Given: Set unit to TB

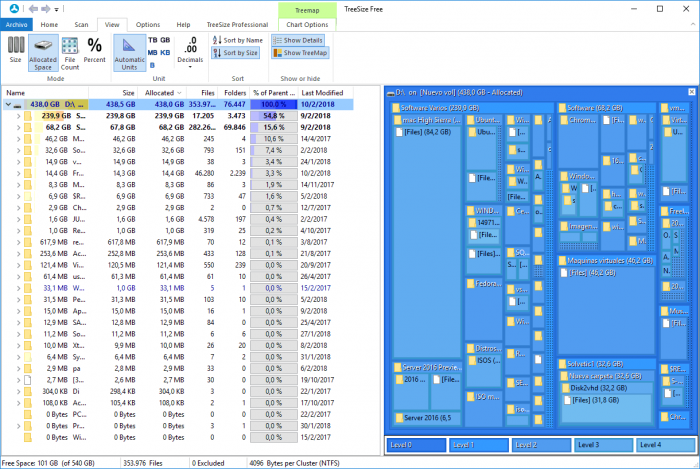Looking at the screenshot, I should pyautogui.click(x=152, y=40).
